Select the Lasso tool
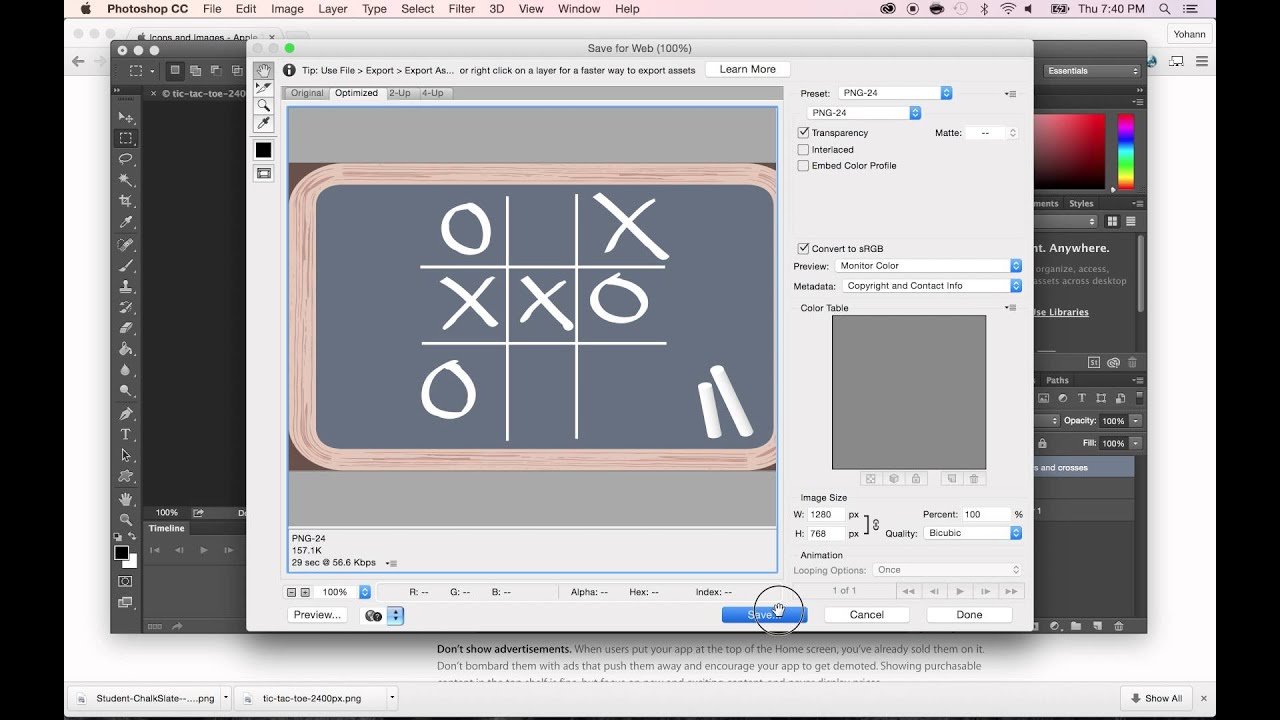Screen dimensions: 1280x720 [x=126, y=159]
